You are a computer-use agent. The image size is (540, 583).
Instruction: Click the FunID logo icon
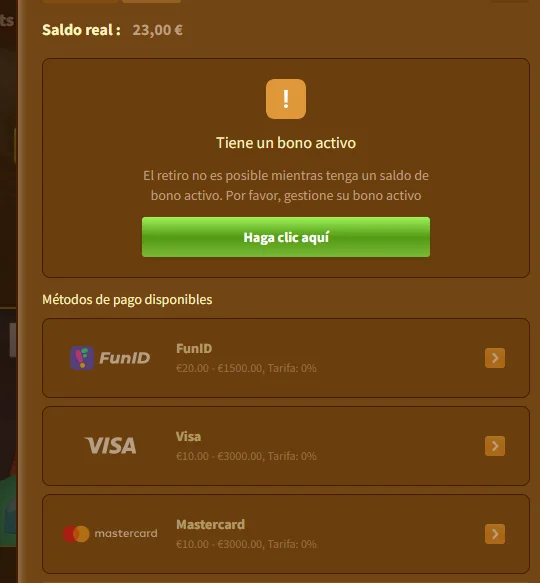tap(82, 358)
